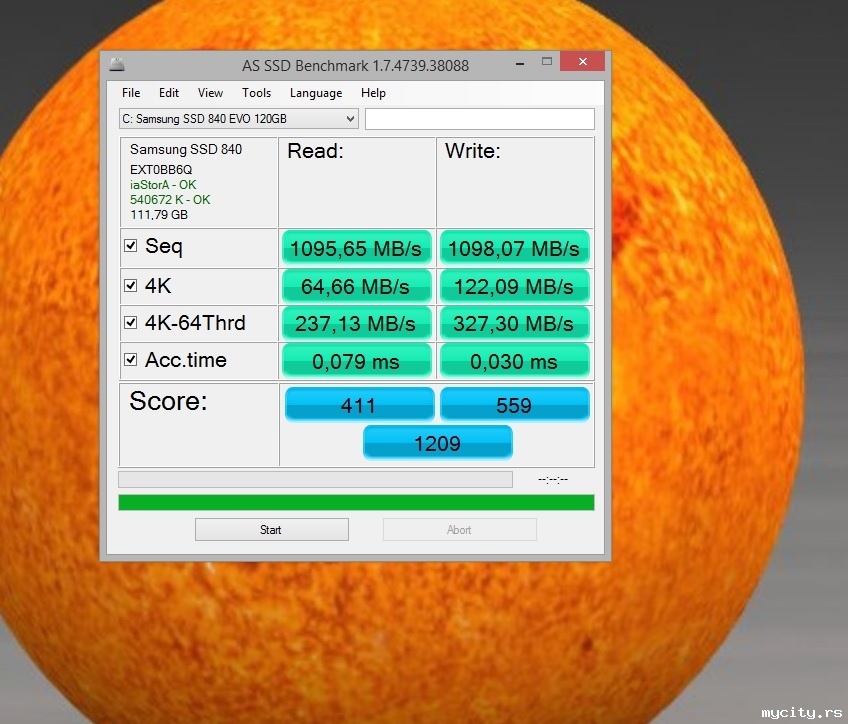Viewport: 848px width, 724px height.
Task: Open the Language menu
Action: click(316, 93)
